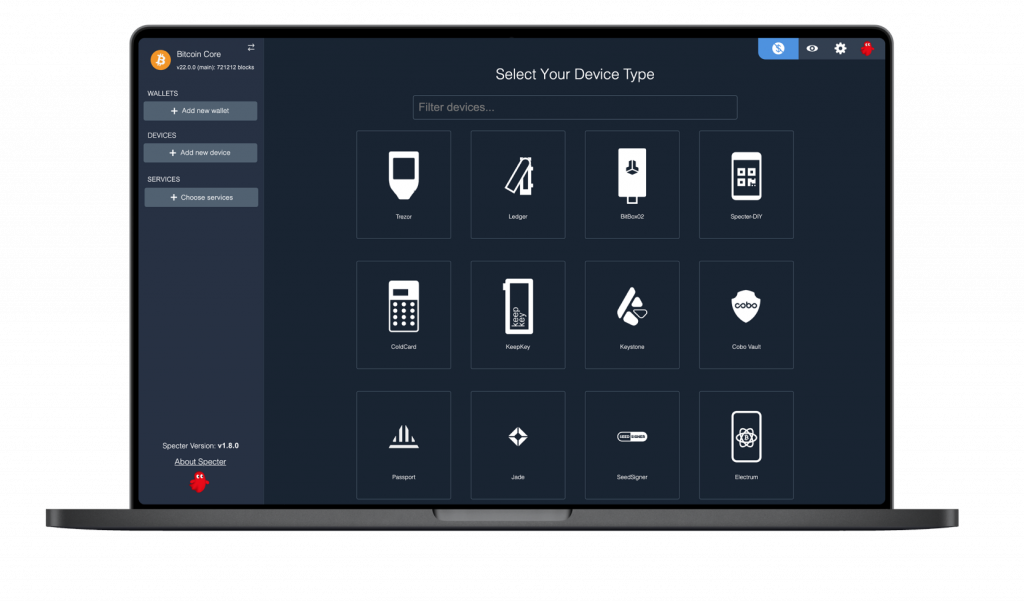
Task: Toggle the blue price display icon
Action: pos(778,47)
